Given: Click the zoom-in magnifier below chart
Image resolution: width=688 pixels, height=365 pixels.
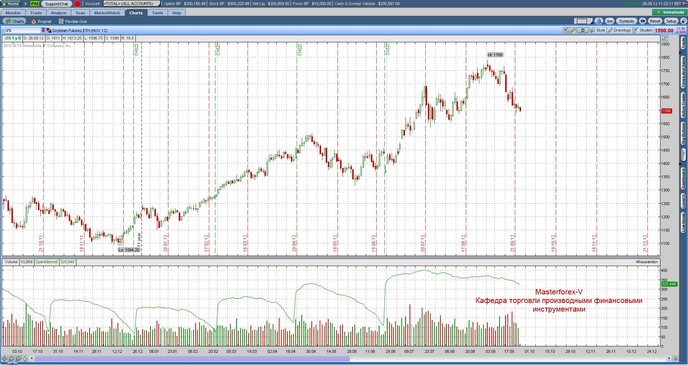Looking at the screenshot, I should [12, 359].
